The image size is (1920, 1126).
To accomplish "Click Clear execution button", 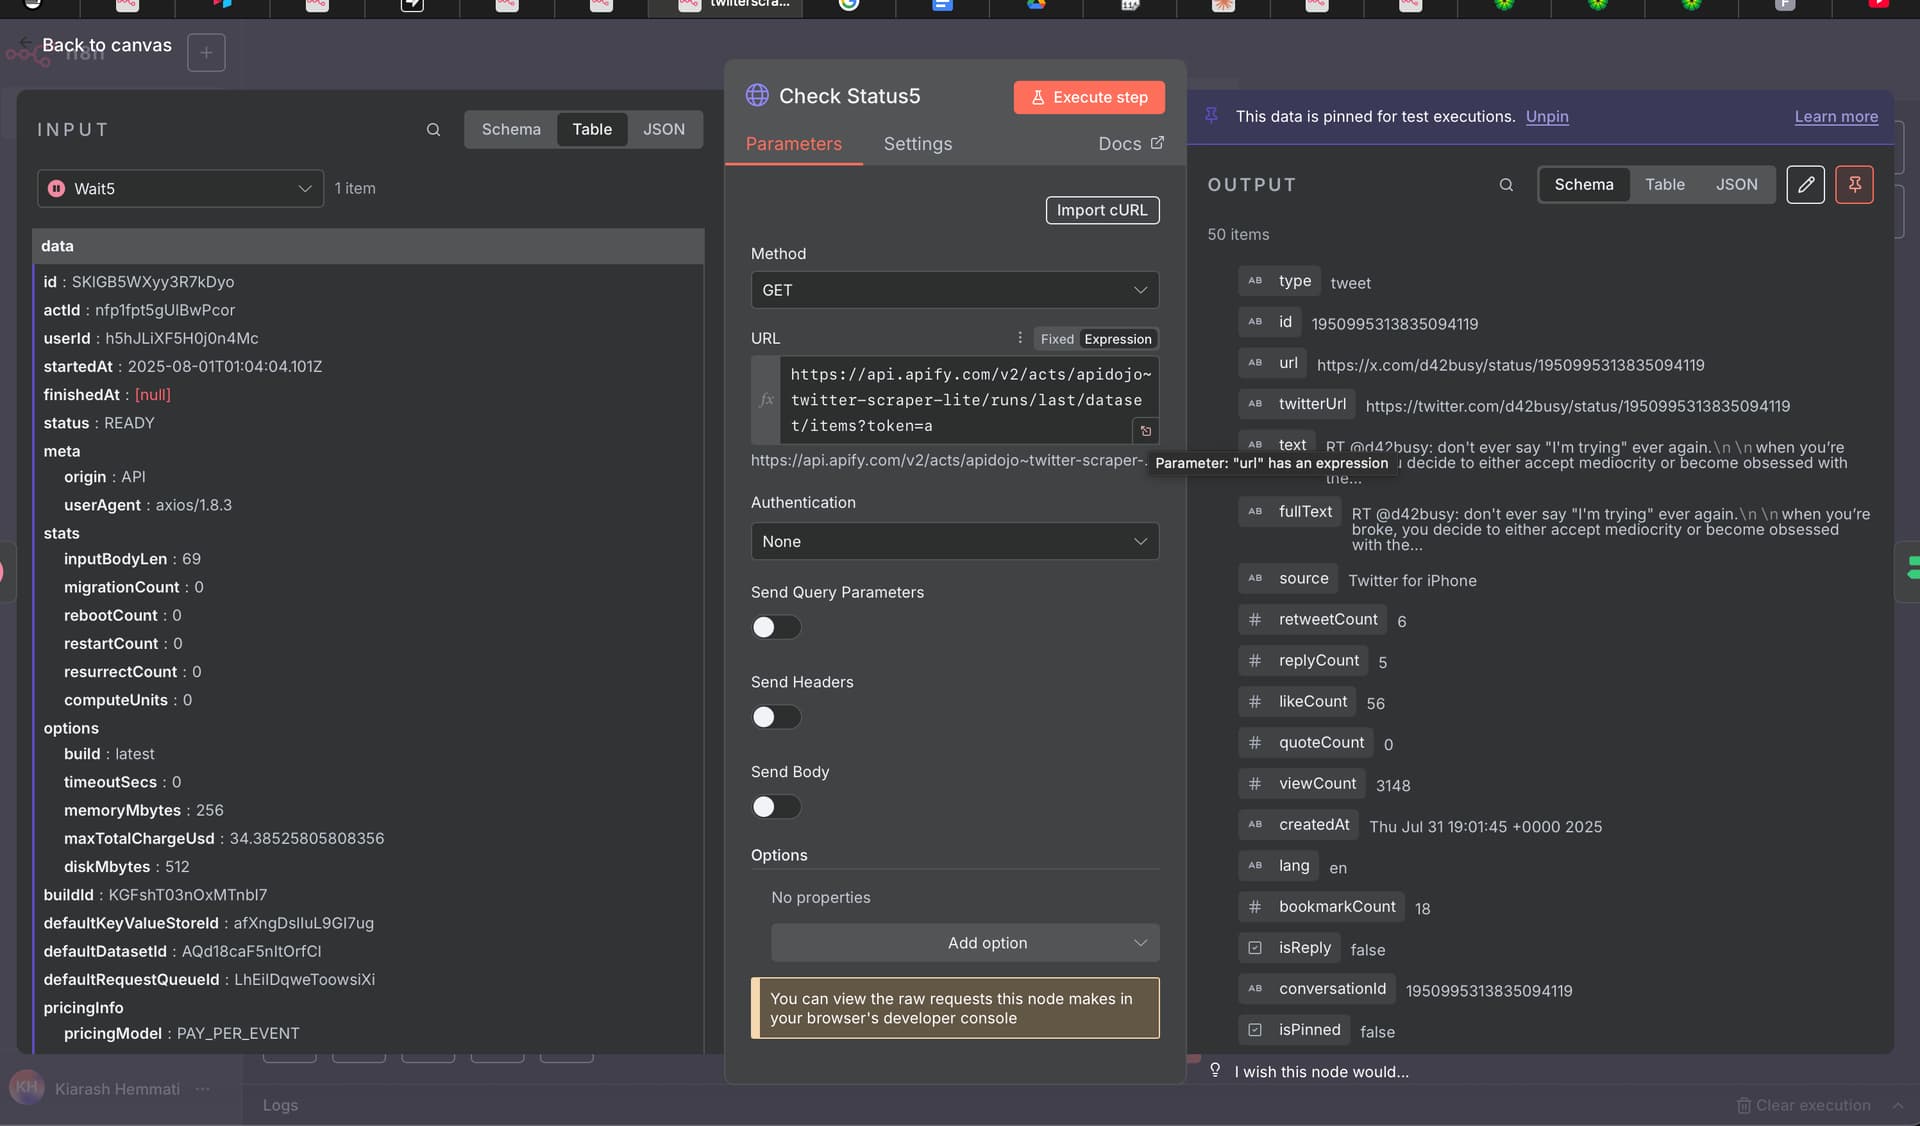I will (1803, 1105).
